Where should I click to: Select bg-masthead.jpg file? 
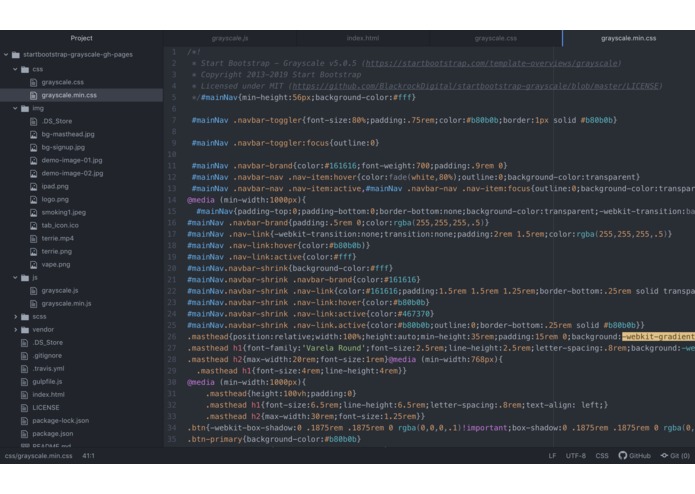(68, 134)
